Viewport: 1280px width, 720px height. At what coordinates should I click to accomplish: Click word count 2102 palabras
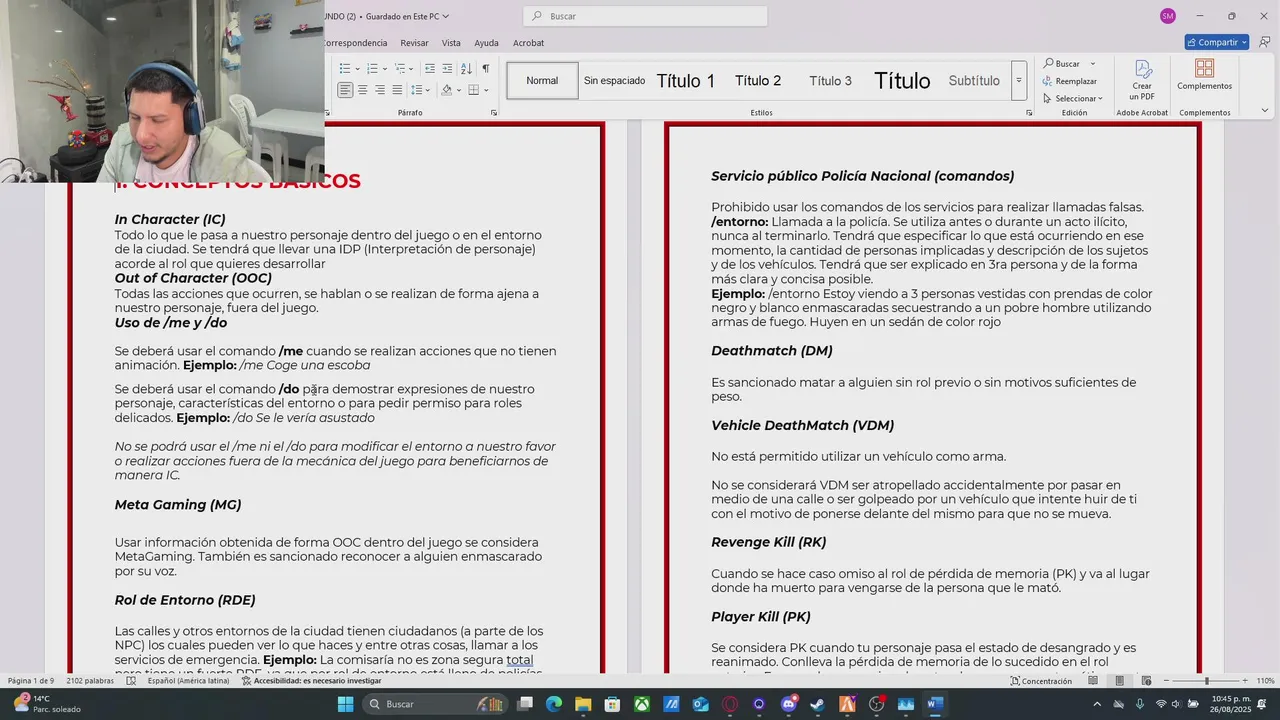91,681
